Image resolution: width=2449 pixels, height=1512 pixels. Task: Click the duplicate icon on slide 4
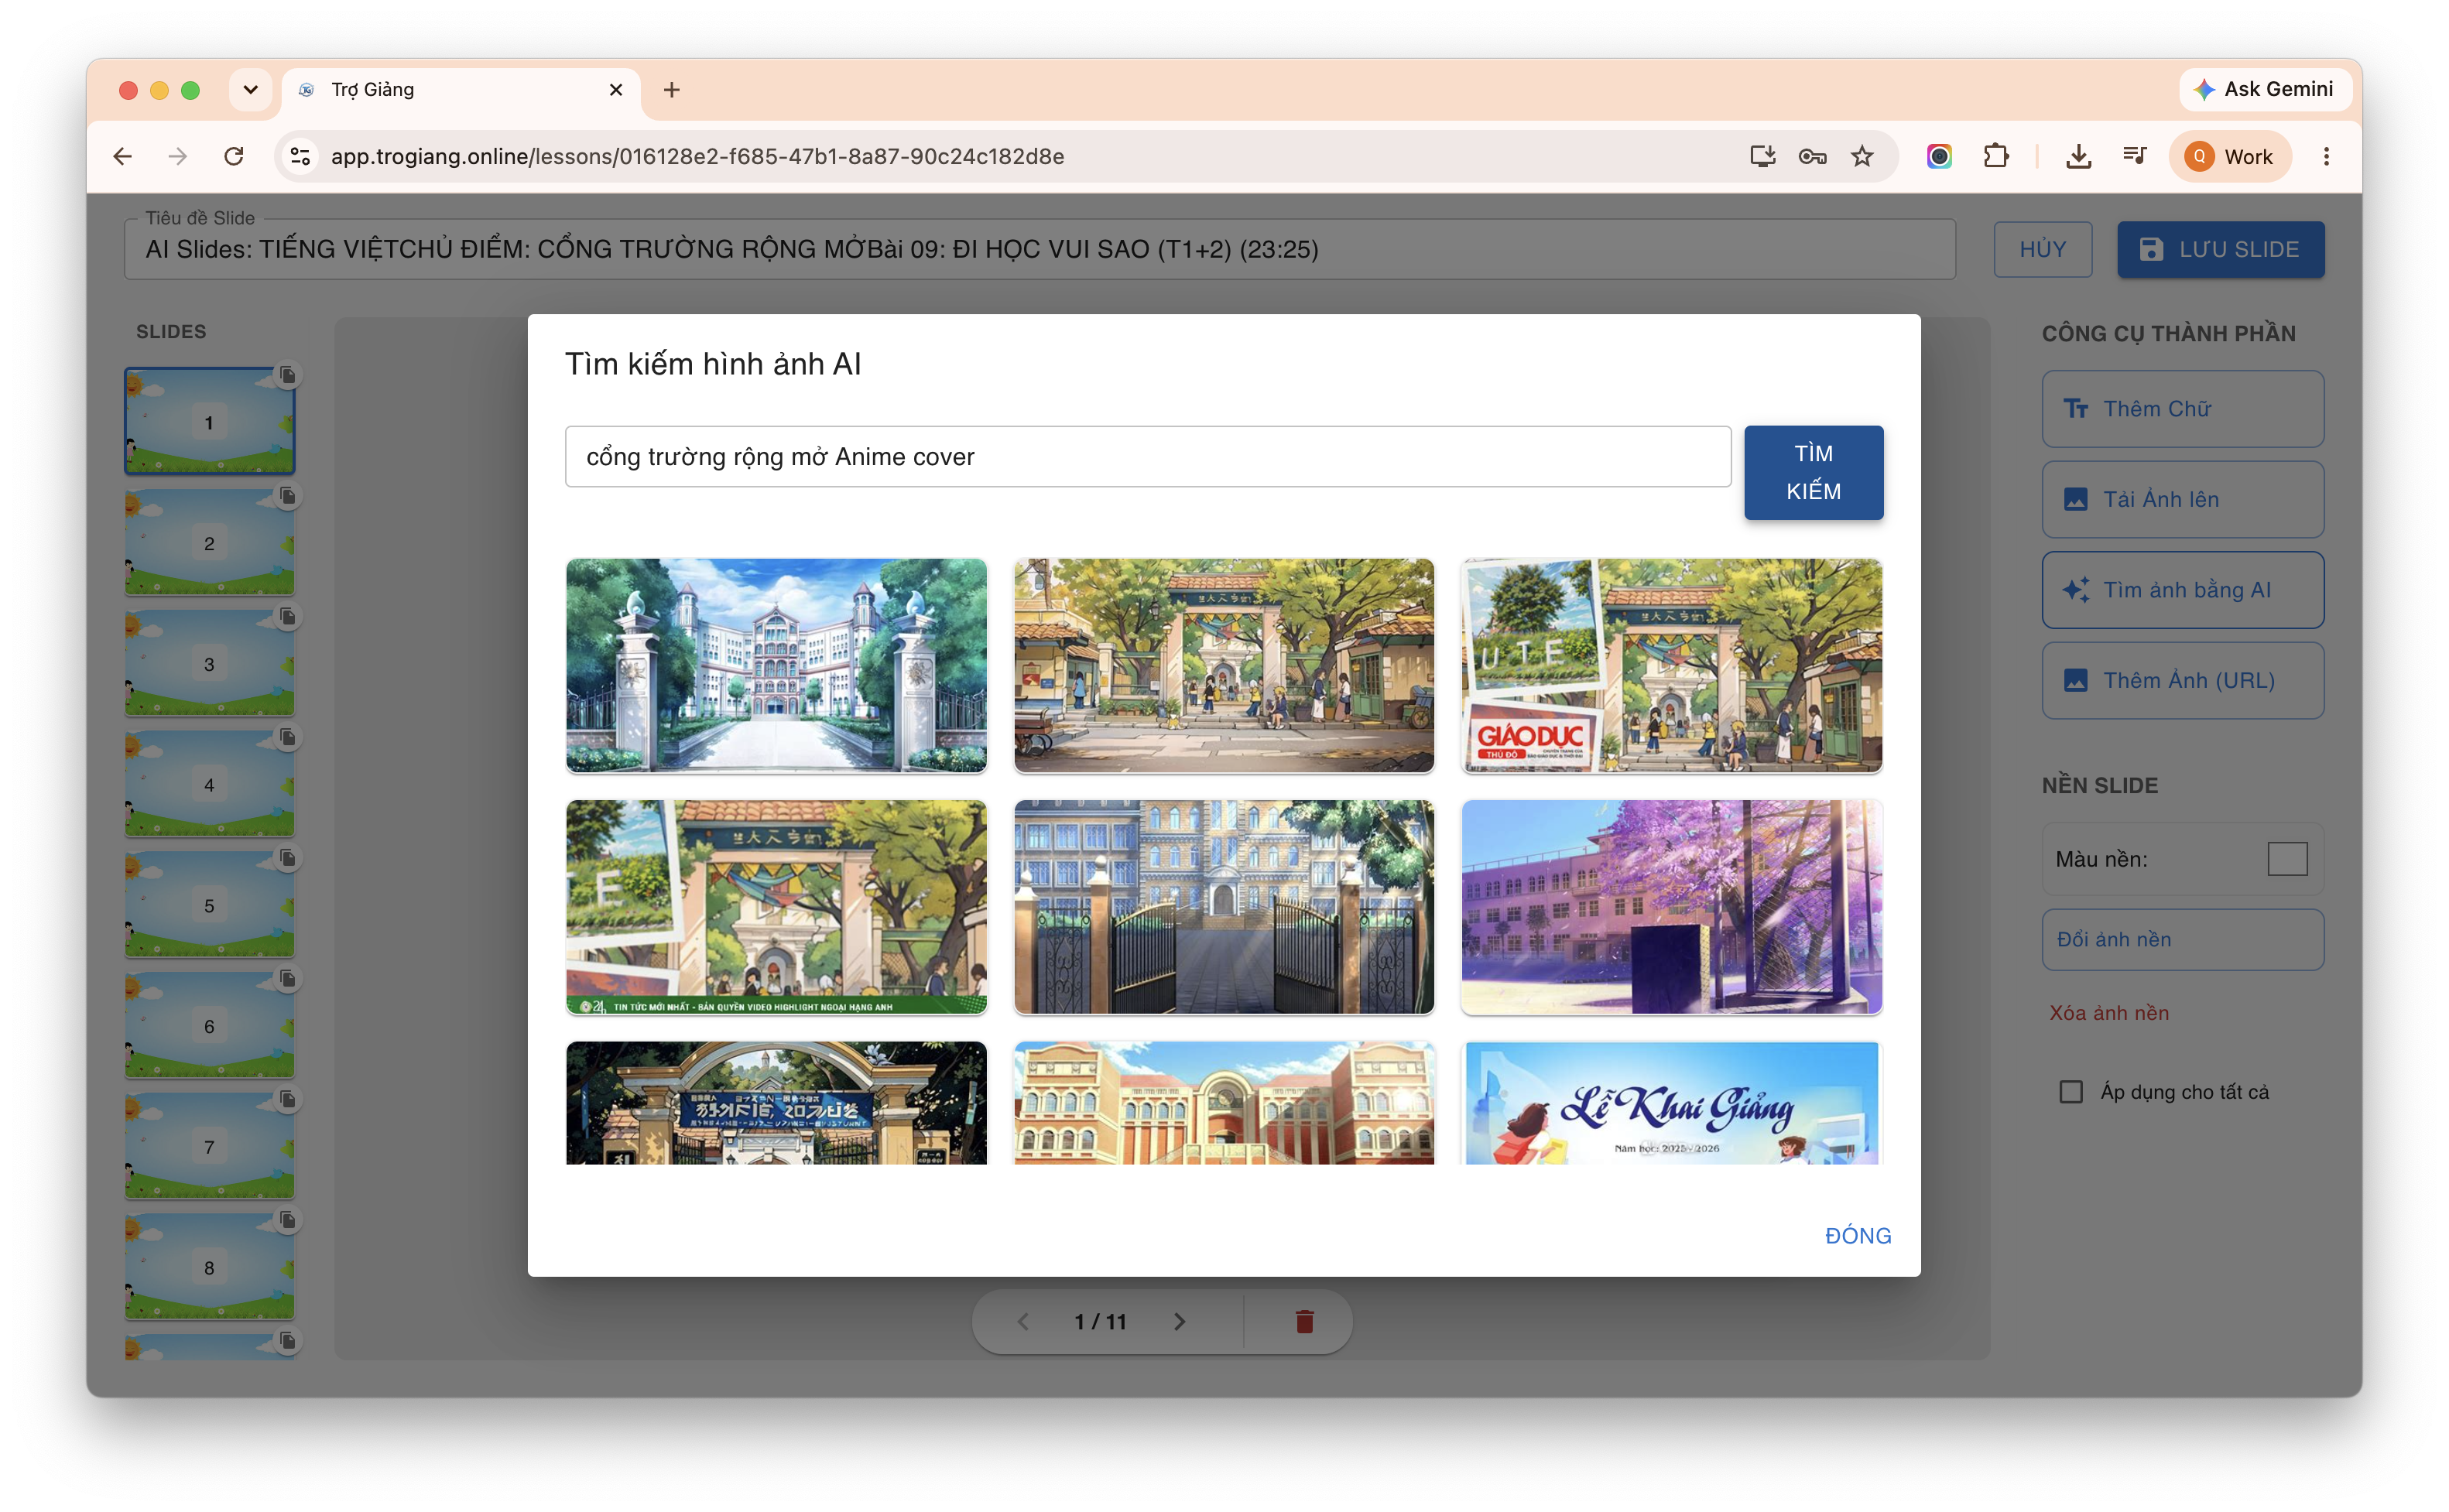[x=287, y=738]
